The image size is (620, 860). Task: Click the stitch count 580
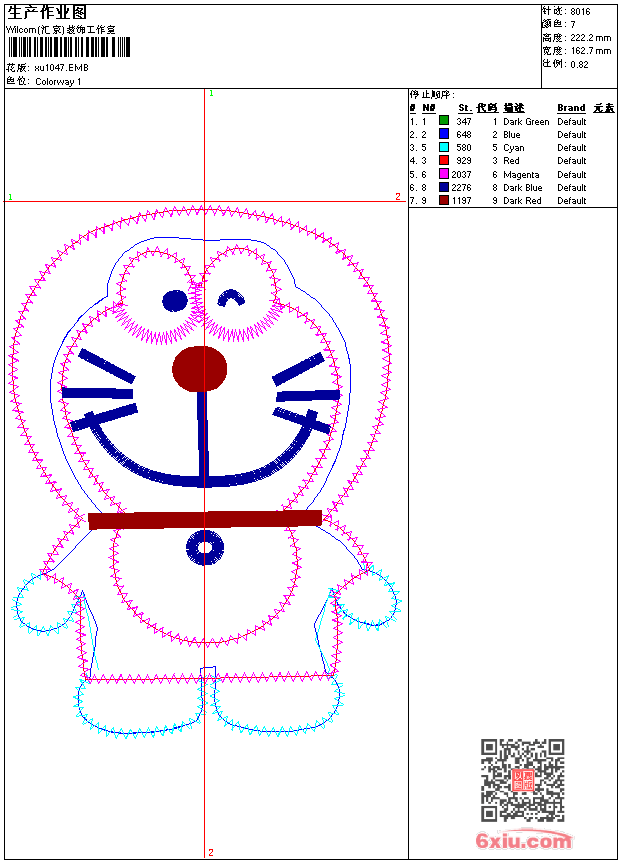point(464,148)
